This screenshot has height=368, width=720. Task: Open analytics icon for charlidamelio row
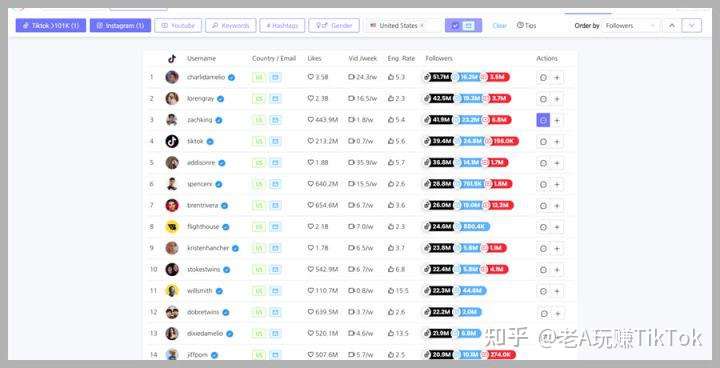pyautogui.click(x=543, y=78)
